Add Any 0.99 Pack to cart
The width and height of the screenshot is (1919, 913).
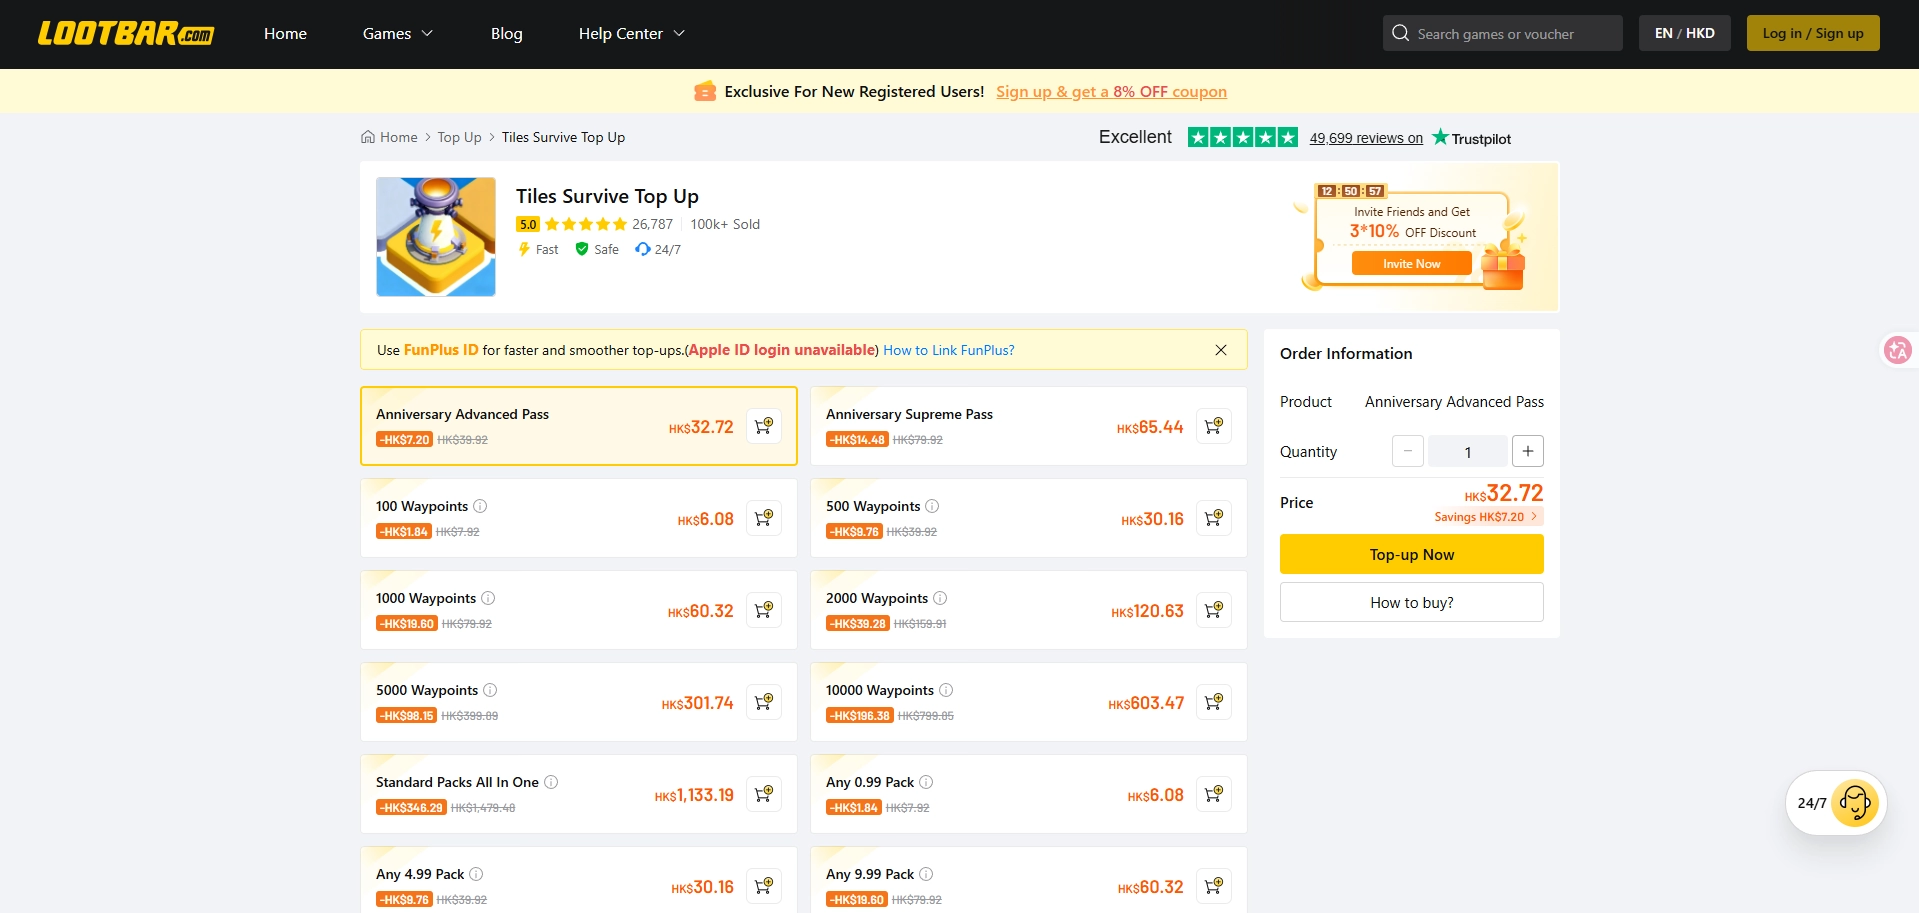tap(1214, 794)
